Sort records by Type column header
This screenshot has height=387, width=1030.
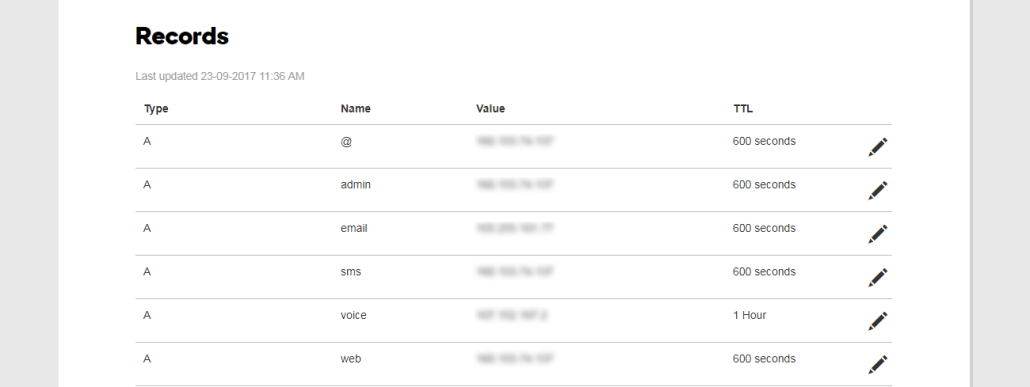[156, 109]
